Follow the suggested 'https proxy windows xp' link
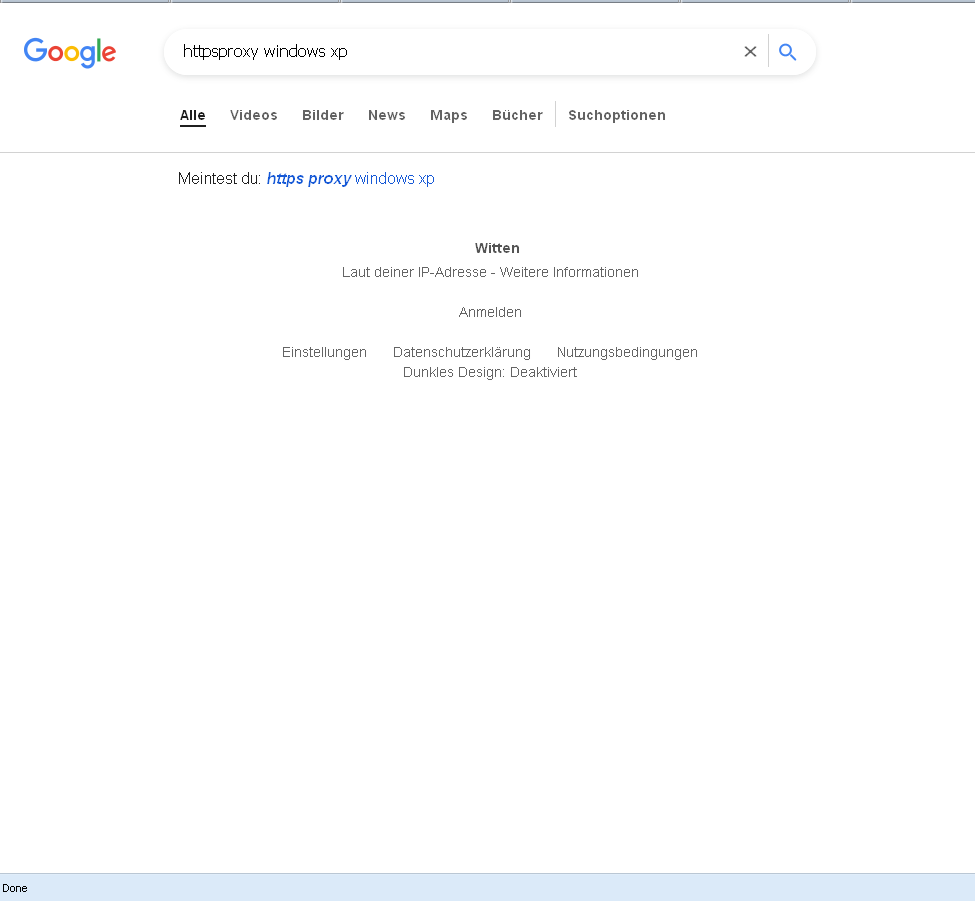This screenshot has width=975, height=901. [351, 178]
